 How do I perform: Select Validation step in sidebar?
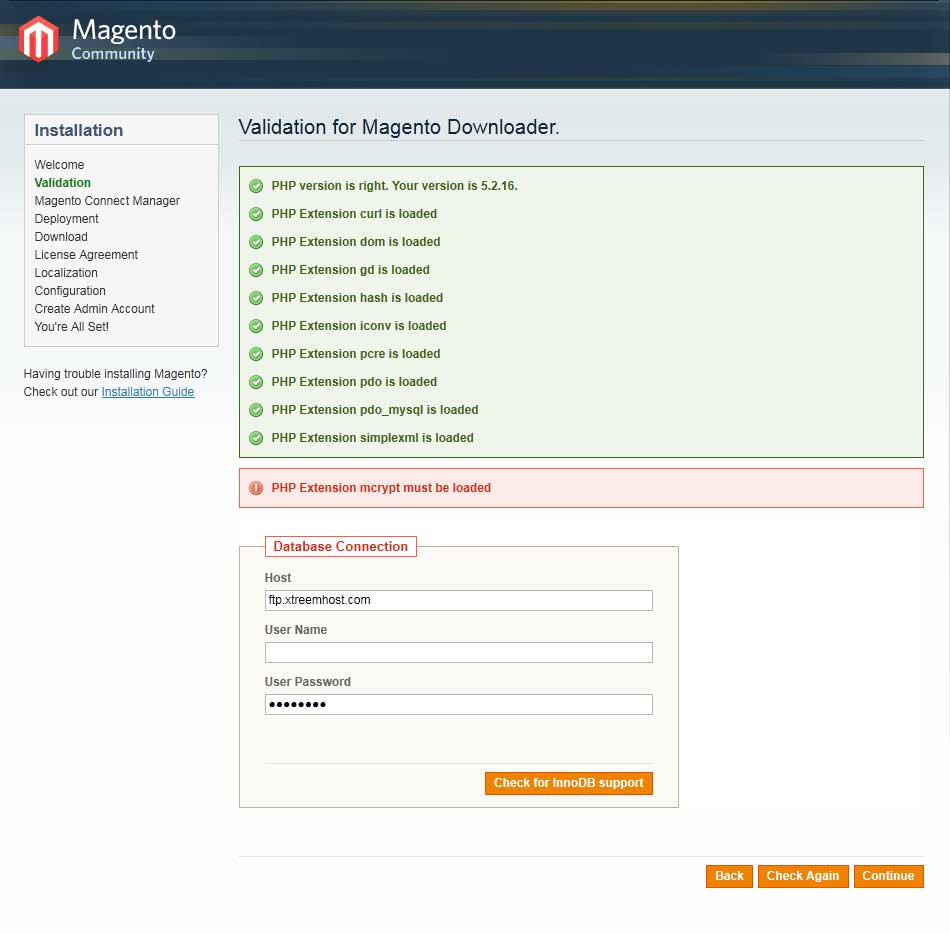tap(62, 183)
